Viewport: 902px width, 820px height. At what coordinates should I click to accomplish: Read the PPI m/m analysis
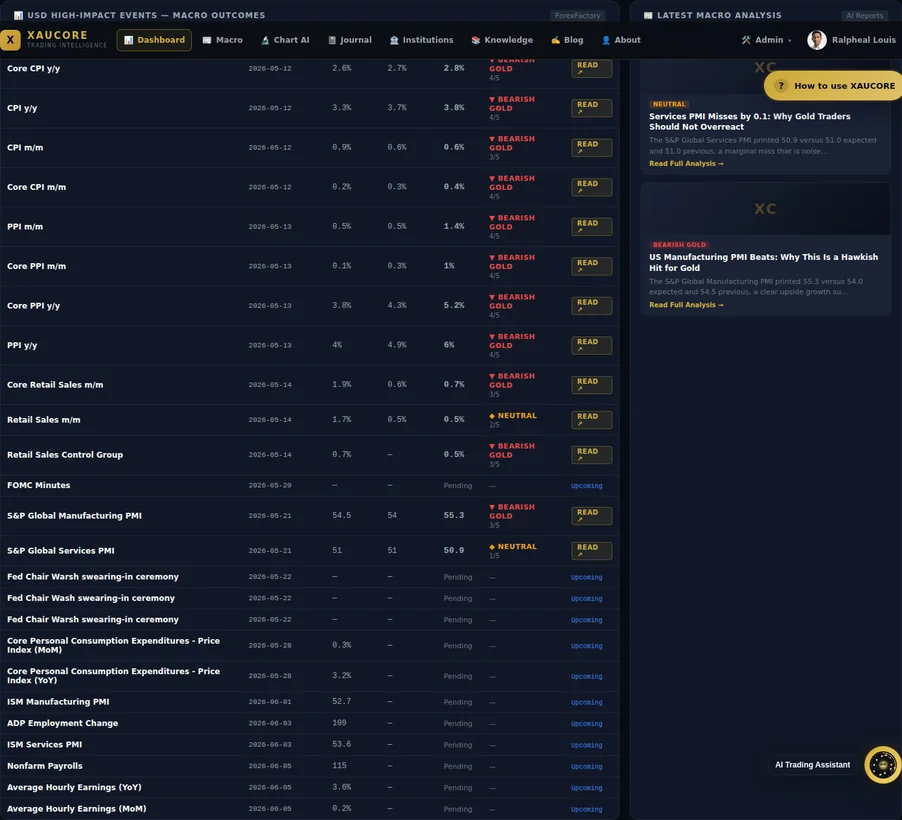pos(591,226)
